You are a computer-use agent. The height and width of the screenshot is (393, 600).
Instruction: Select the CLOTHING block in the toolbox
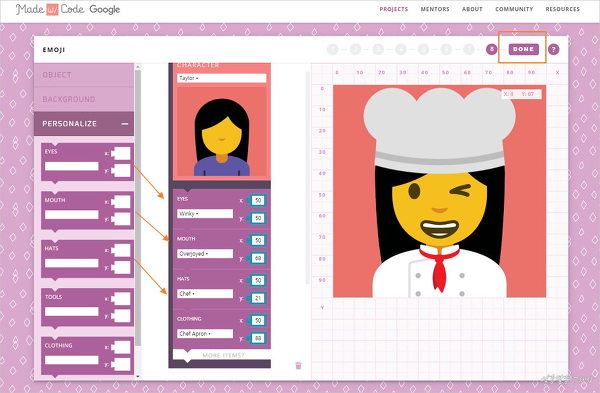pyautogui.click(x=87, y=356)
